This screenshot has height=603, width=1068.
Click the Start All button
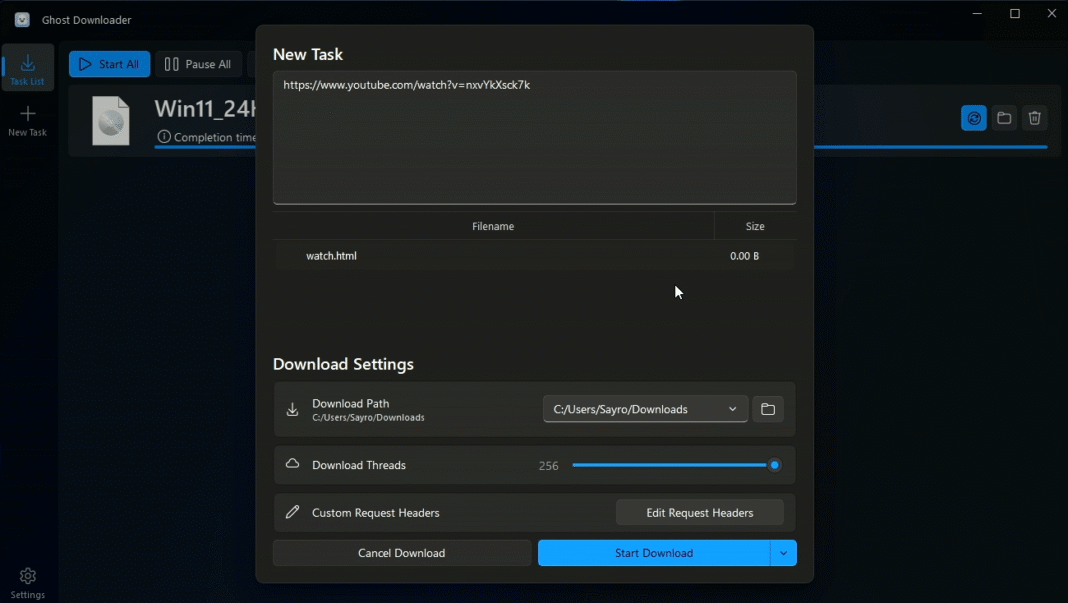(x=109, y=64)
